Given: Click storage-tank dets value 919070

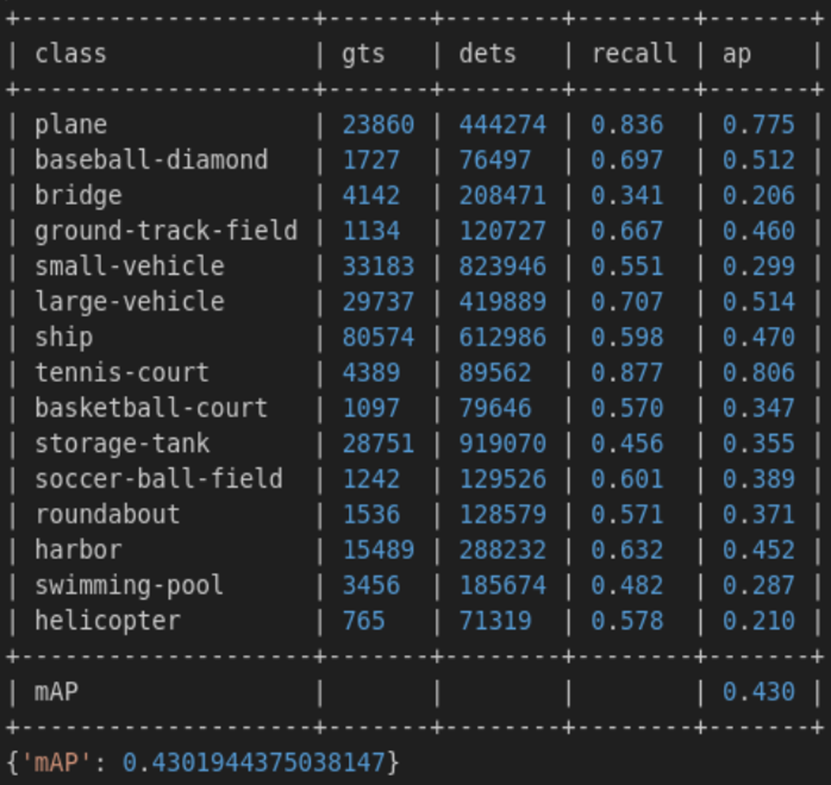Looking at the screenshot, I should coord(502,444).
